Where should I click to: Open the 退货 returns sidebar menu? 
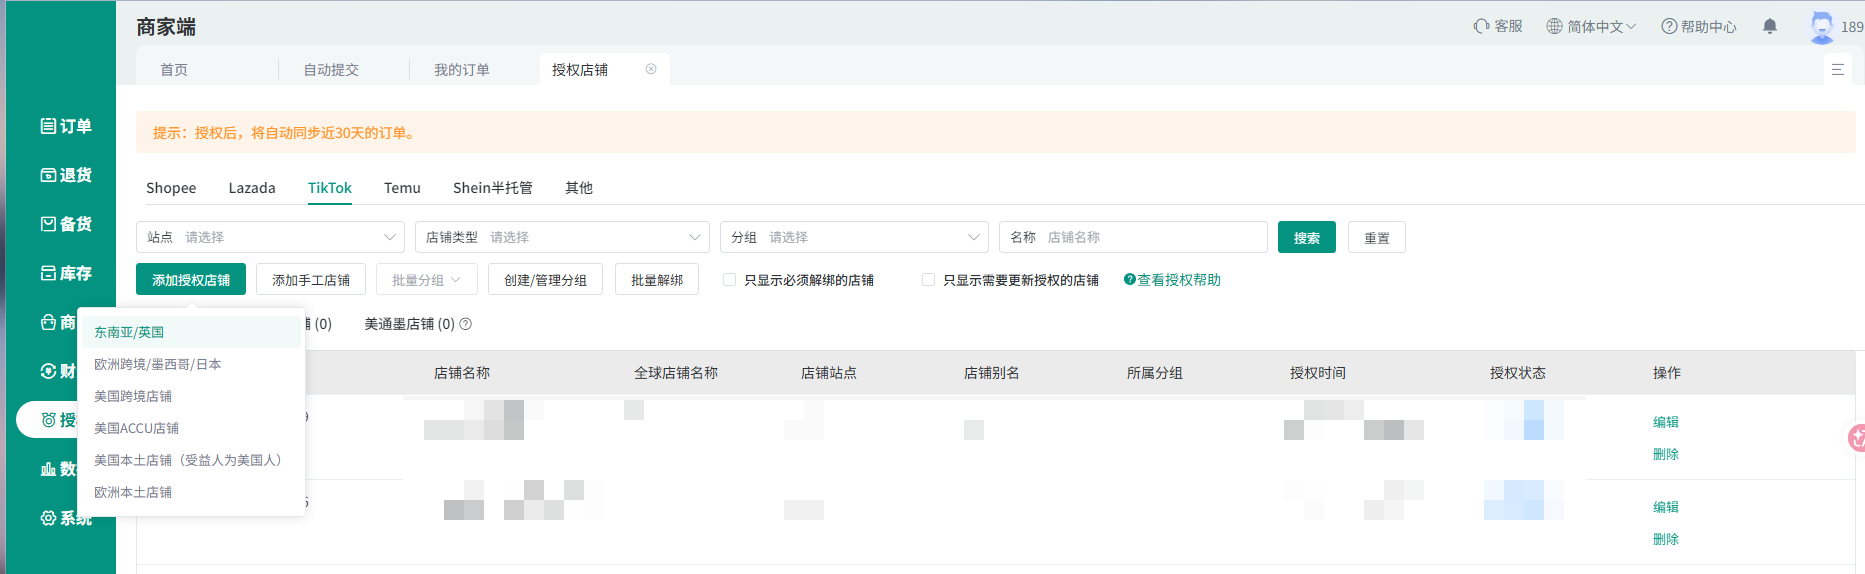66,175
